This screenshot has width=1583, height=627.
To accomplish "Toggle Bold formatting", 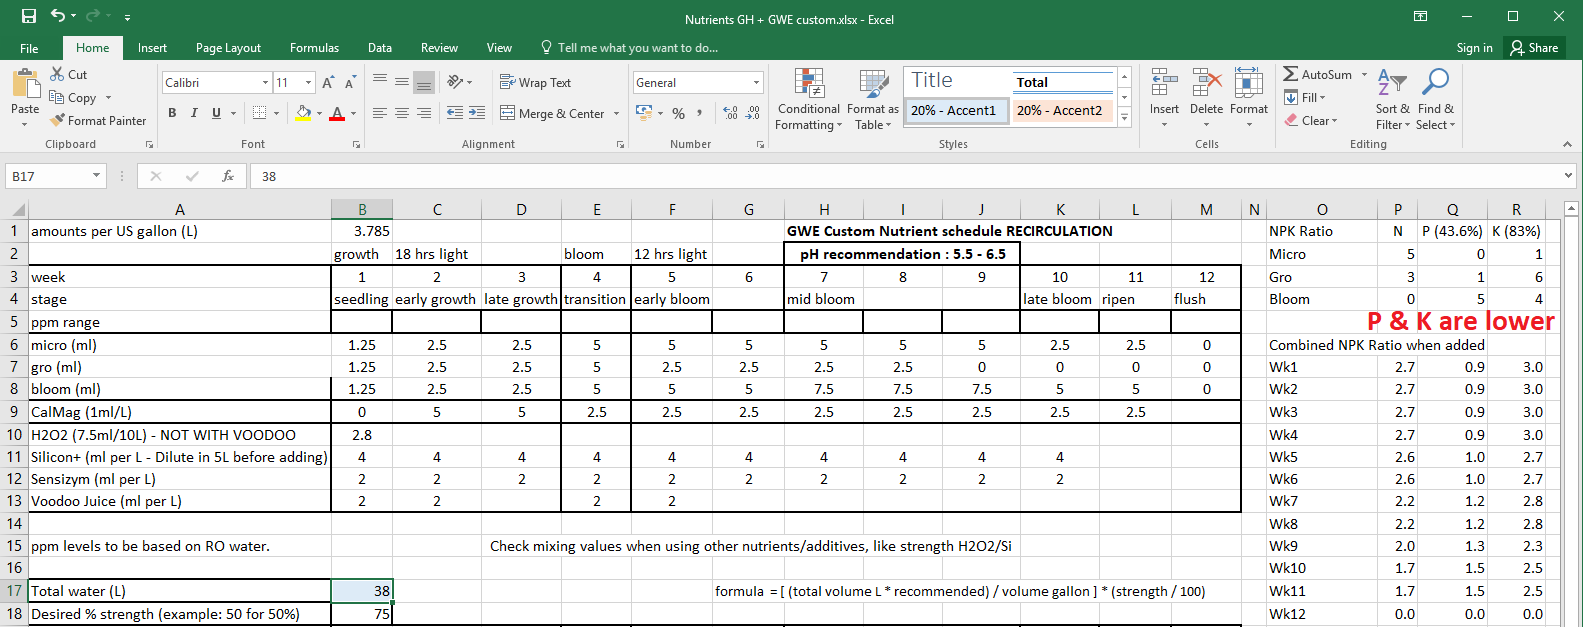I will tap(172, 113).
